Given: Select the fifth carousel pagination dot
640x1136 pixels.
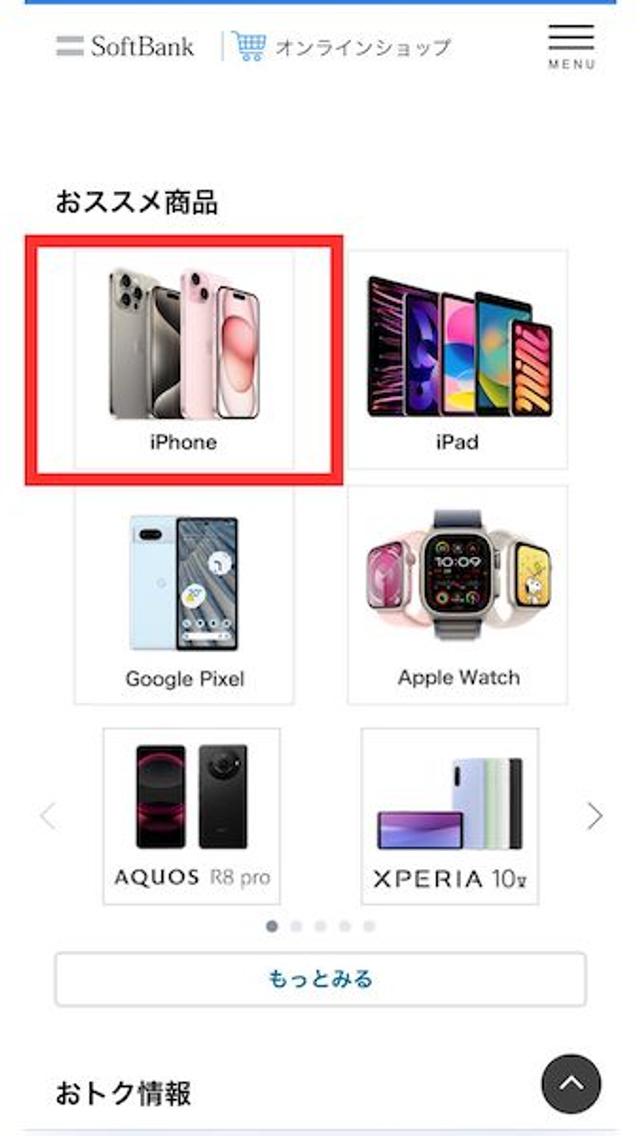Looking at the screenshot, I should coord(369,926).
